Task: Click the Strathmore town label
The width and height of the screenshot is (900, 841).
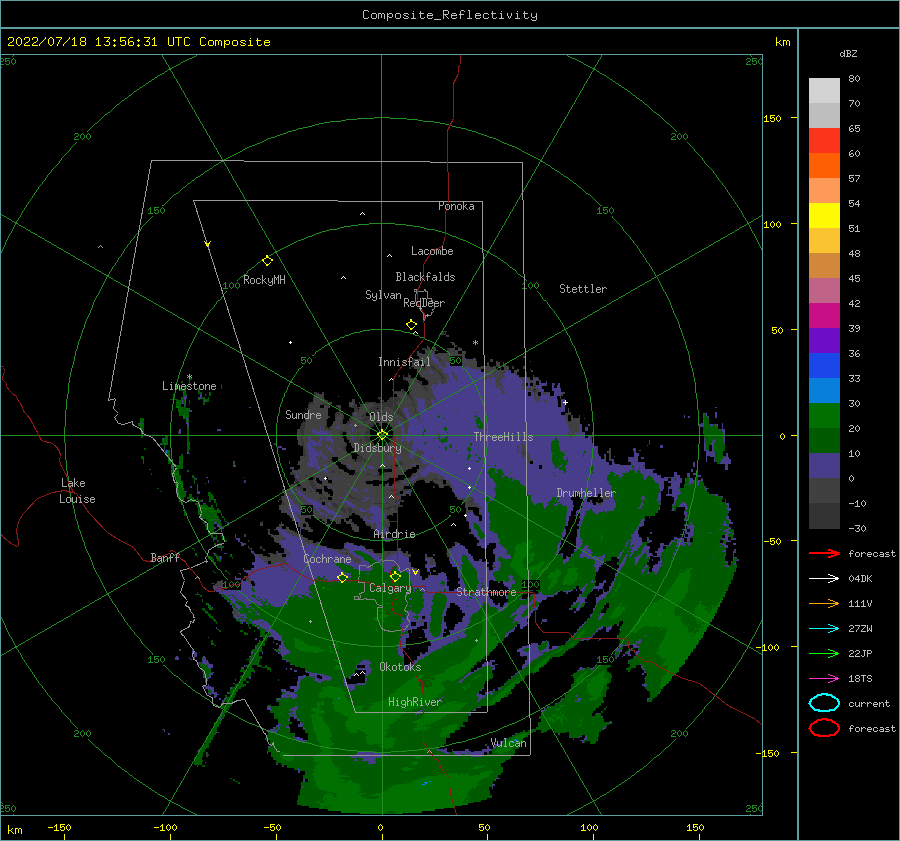Action: point(486,592)
